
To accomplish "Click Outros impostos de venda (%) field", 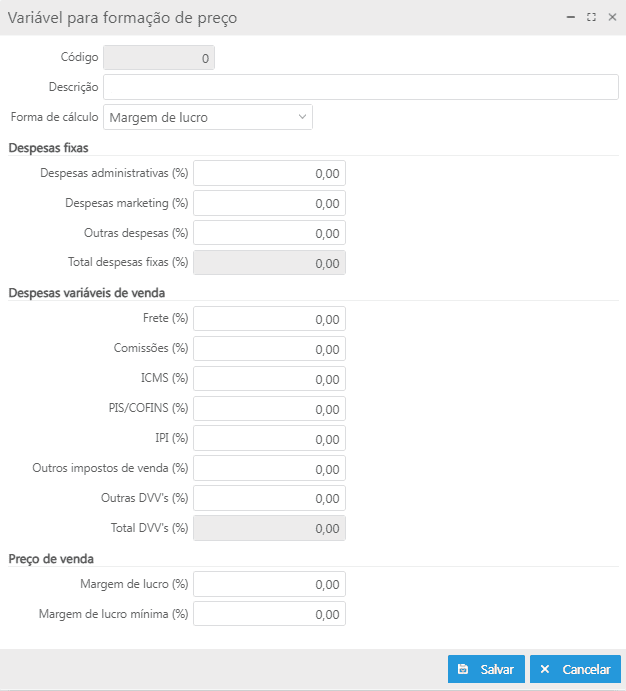I will click(269, 468).
